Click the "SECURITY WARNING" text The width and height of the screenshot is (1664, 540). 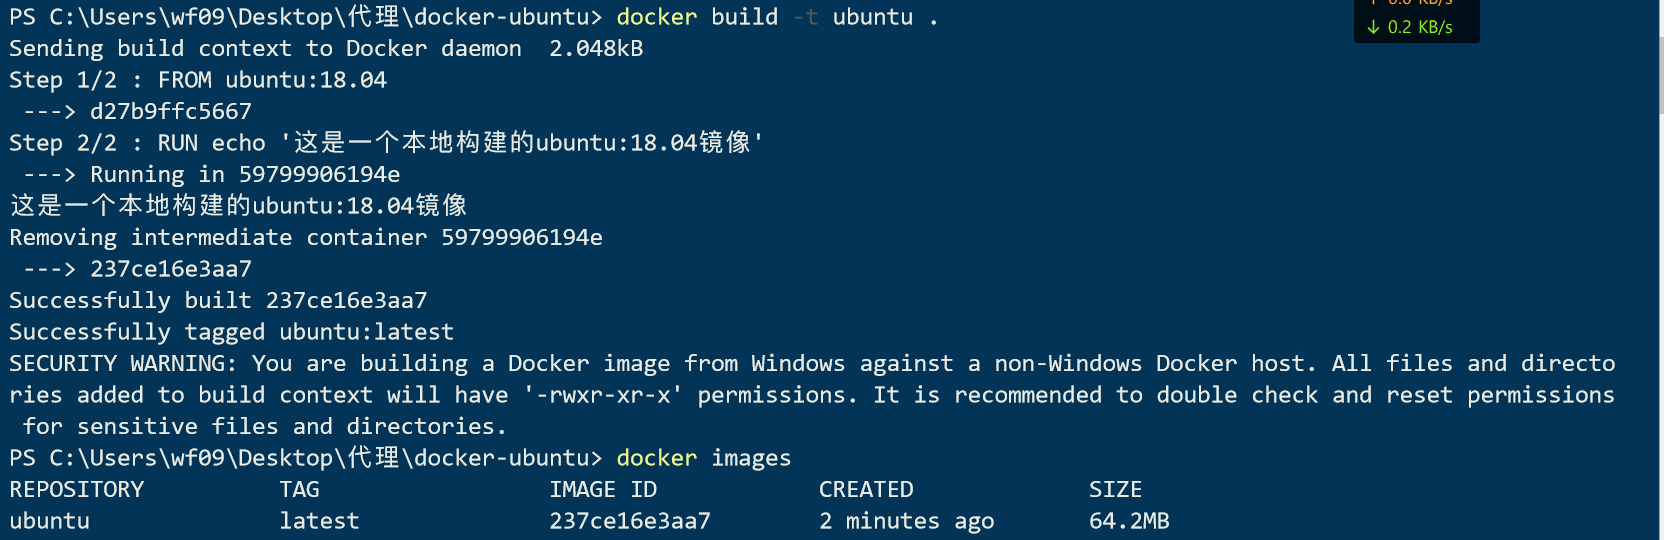pos(122,364)
